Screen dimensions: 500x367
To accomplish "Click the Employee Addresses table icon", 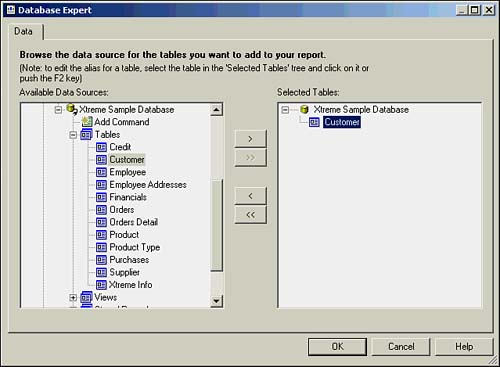I will pos(101,185).
